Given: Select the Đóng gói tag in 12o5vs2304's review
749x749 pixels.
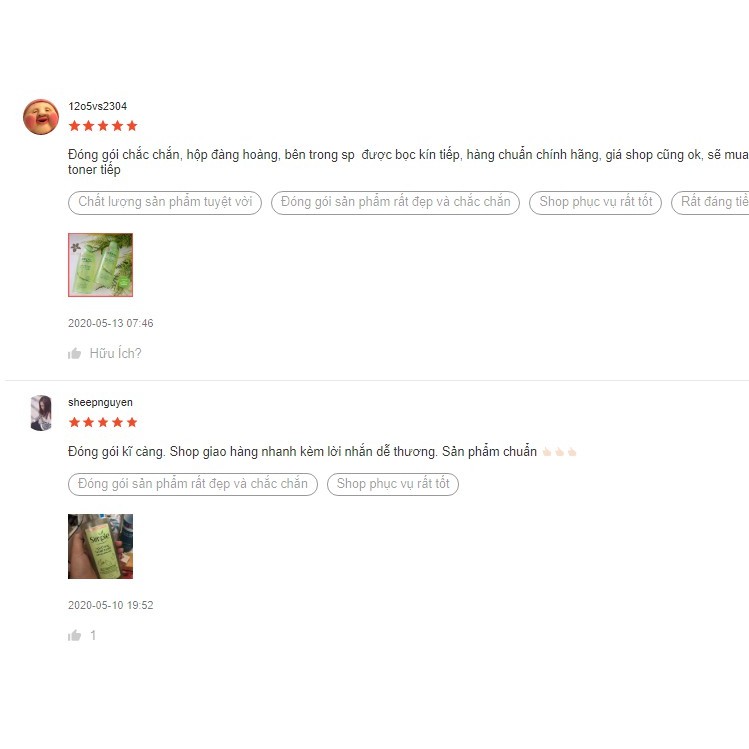Looking at the screenshot, I should click(x=396, y=203).
